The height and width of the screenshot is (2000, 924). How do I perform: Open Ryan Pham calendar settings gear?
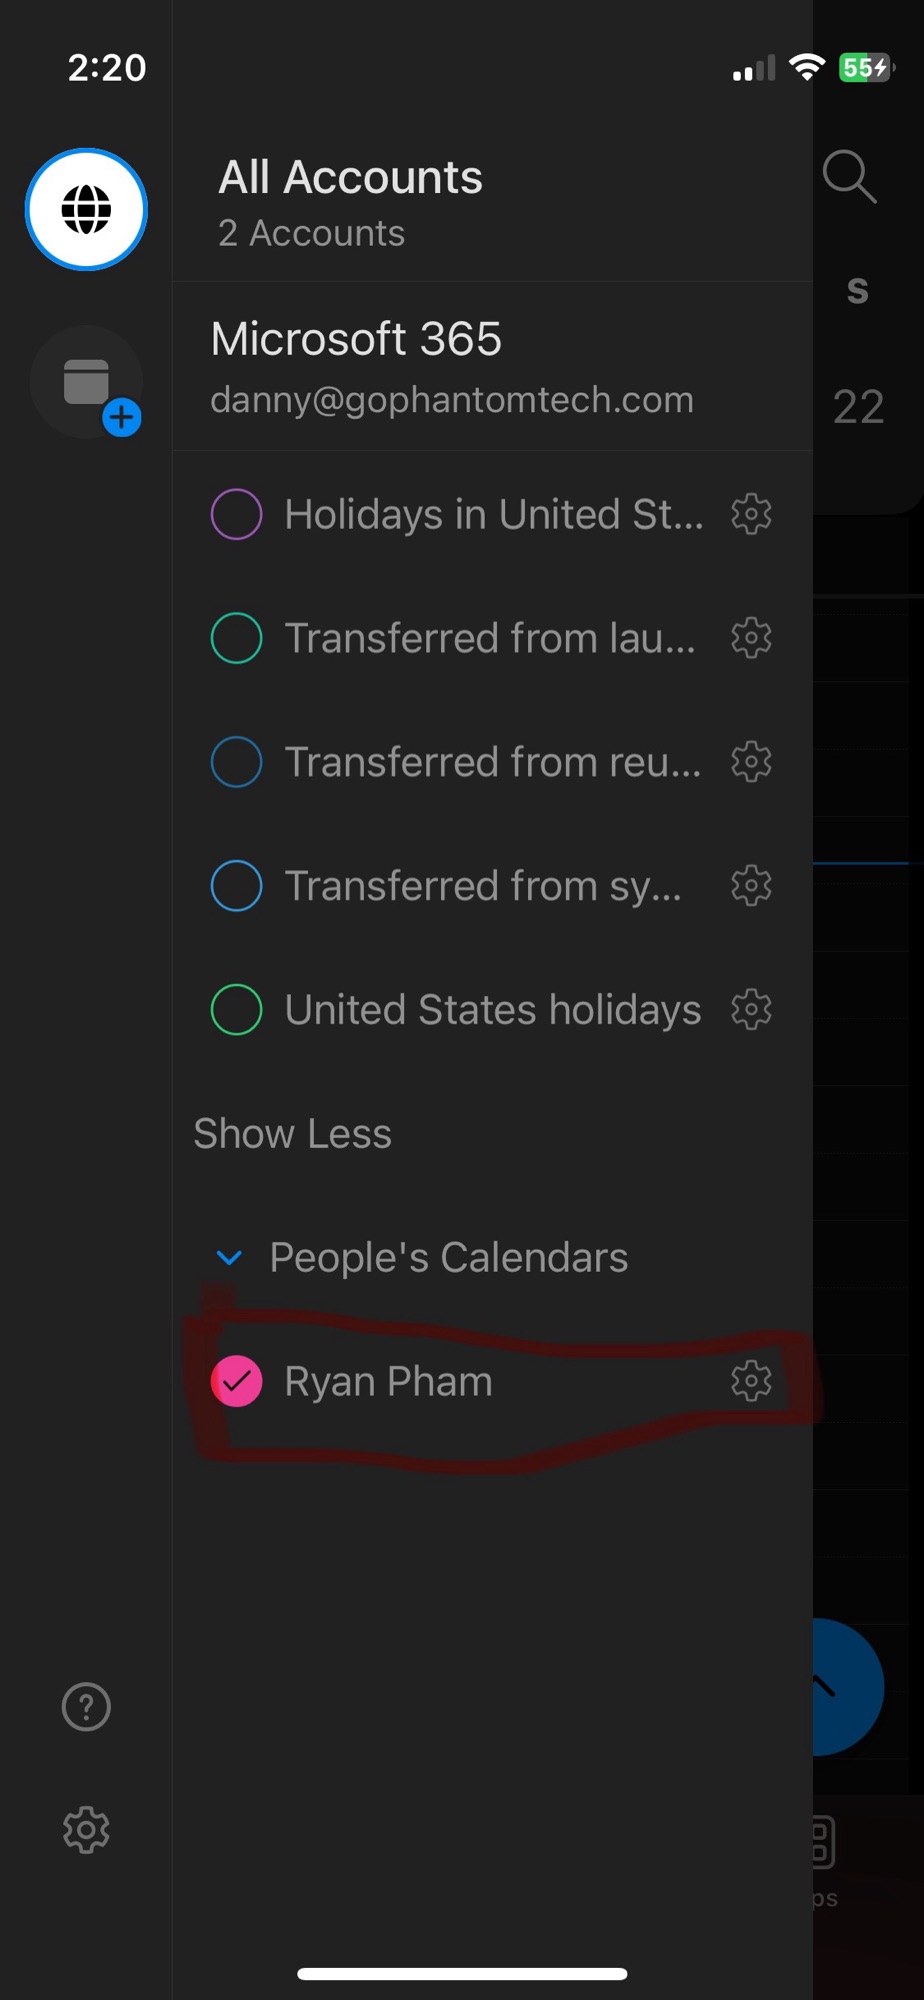(751, 1381)
